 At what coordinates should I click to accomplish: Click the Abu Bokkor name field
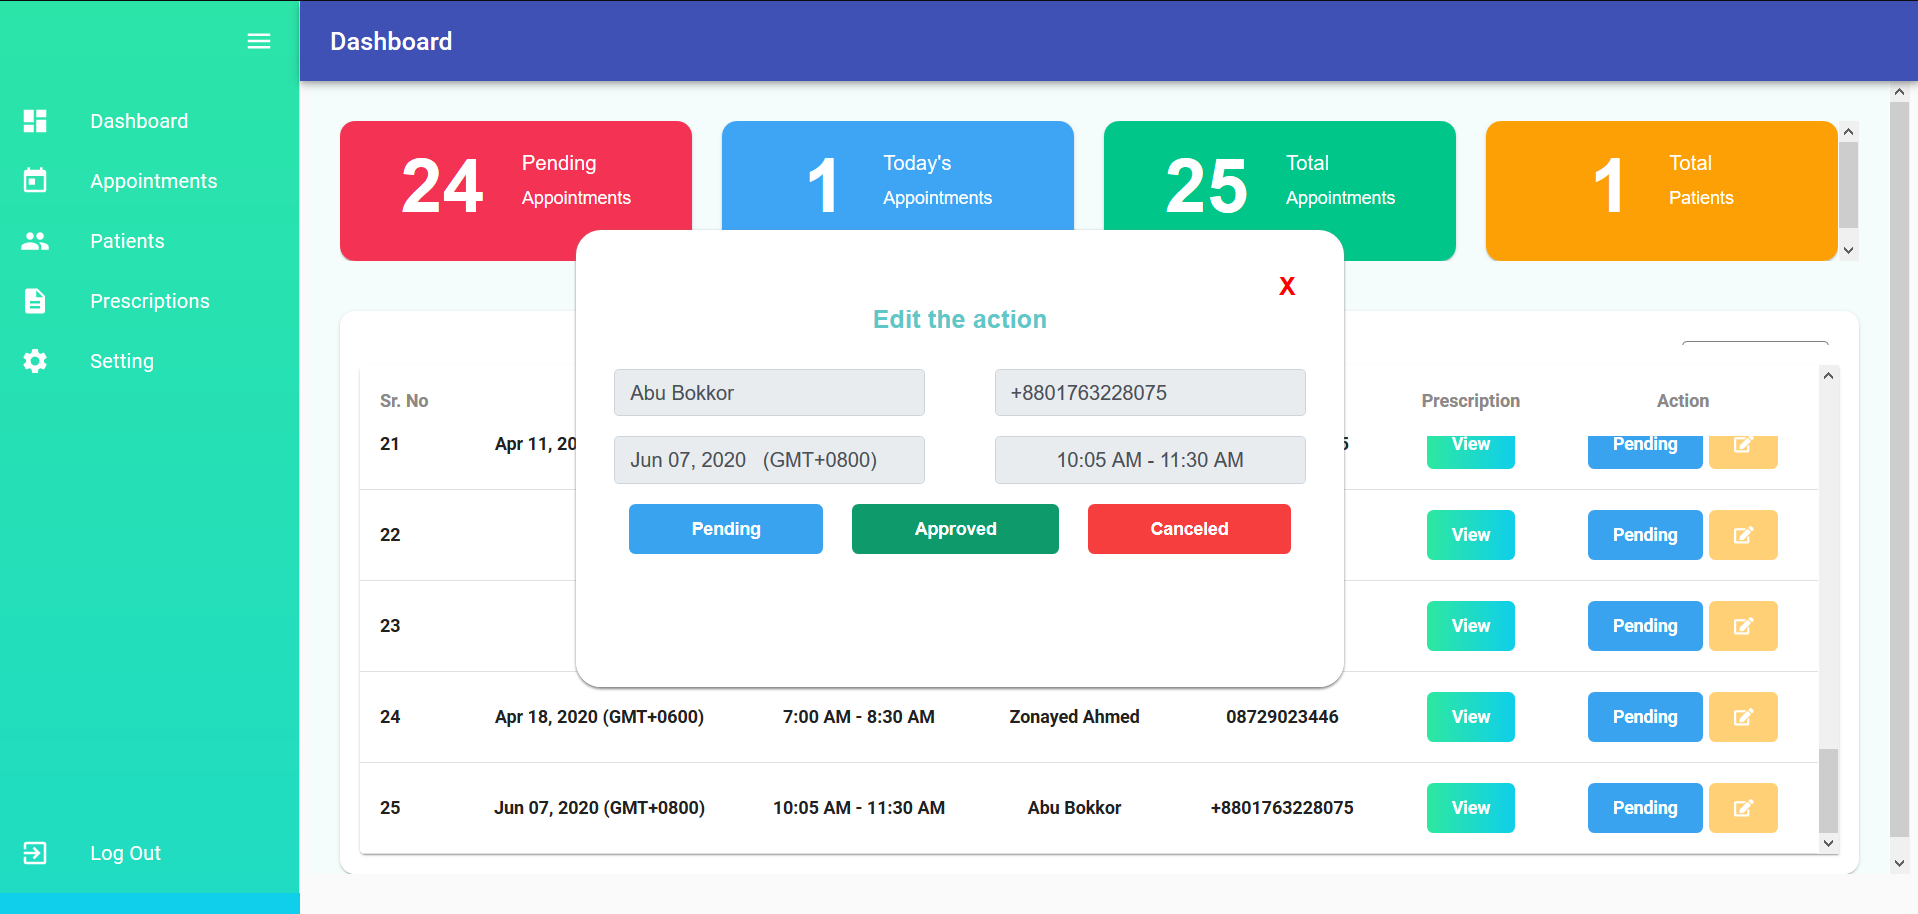(769, 393)
